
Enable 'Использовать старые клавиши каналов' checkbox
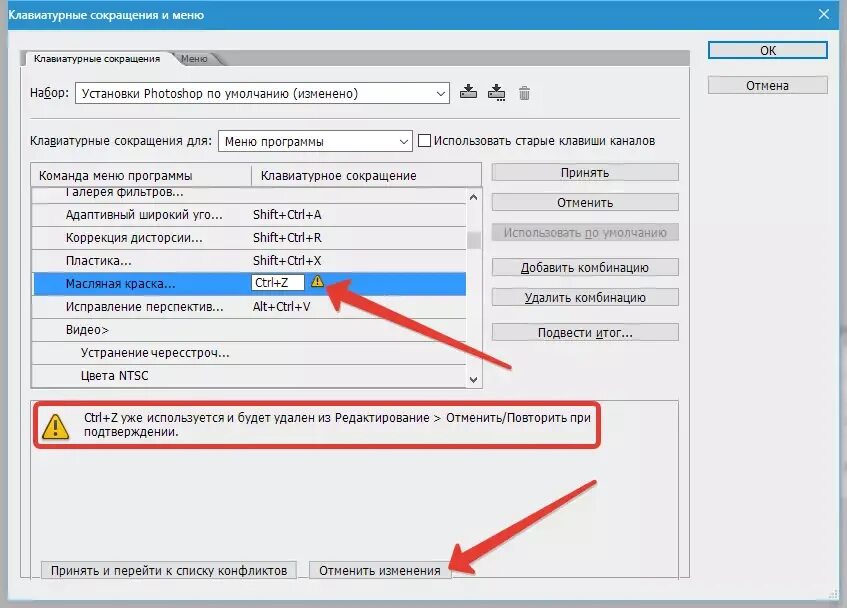pyautogui.click(x=425, y=141)
